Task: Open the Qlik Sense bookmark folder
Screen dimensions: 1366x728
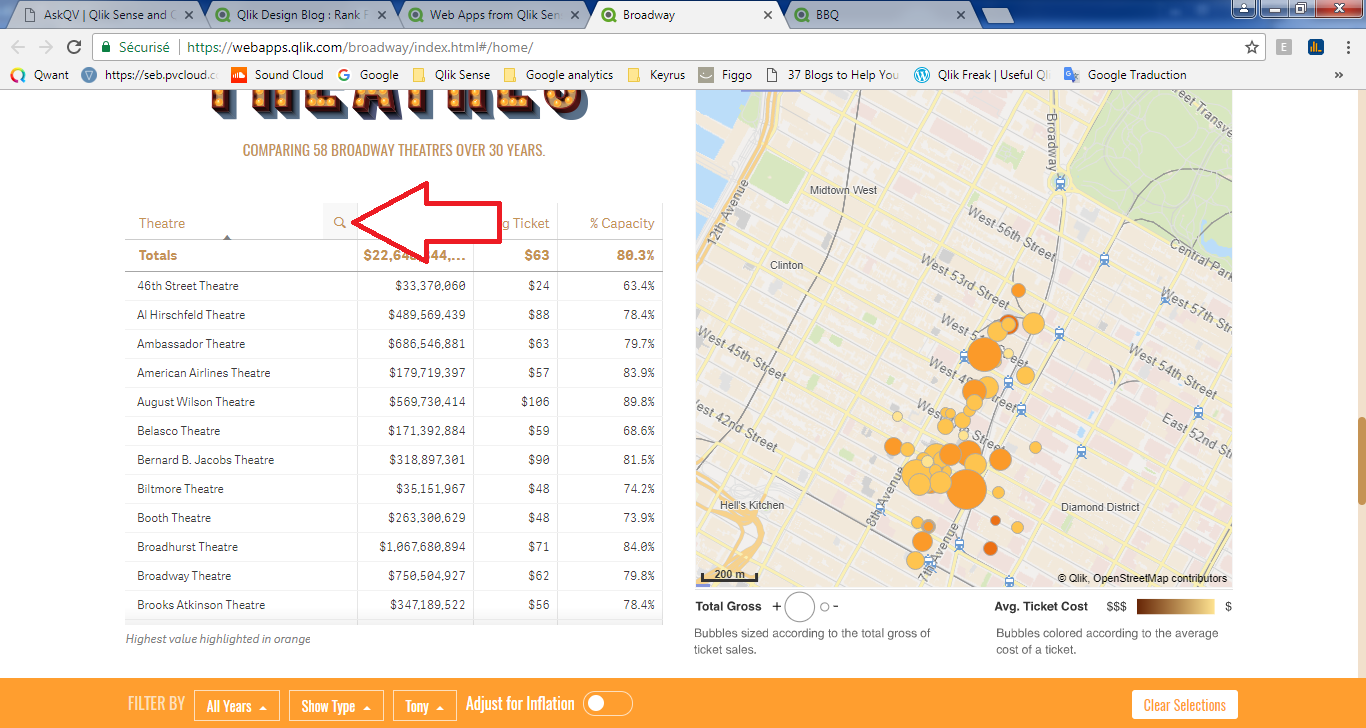Action: (x=451, y=75)
